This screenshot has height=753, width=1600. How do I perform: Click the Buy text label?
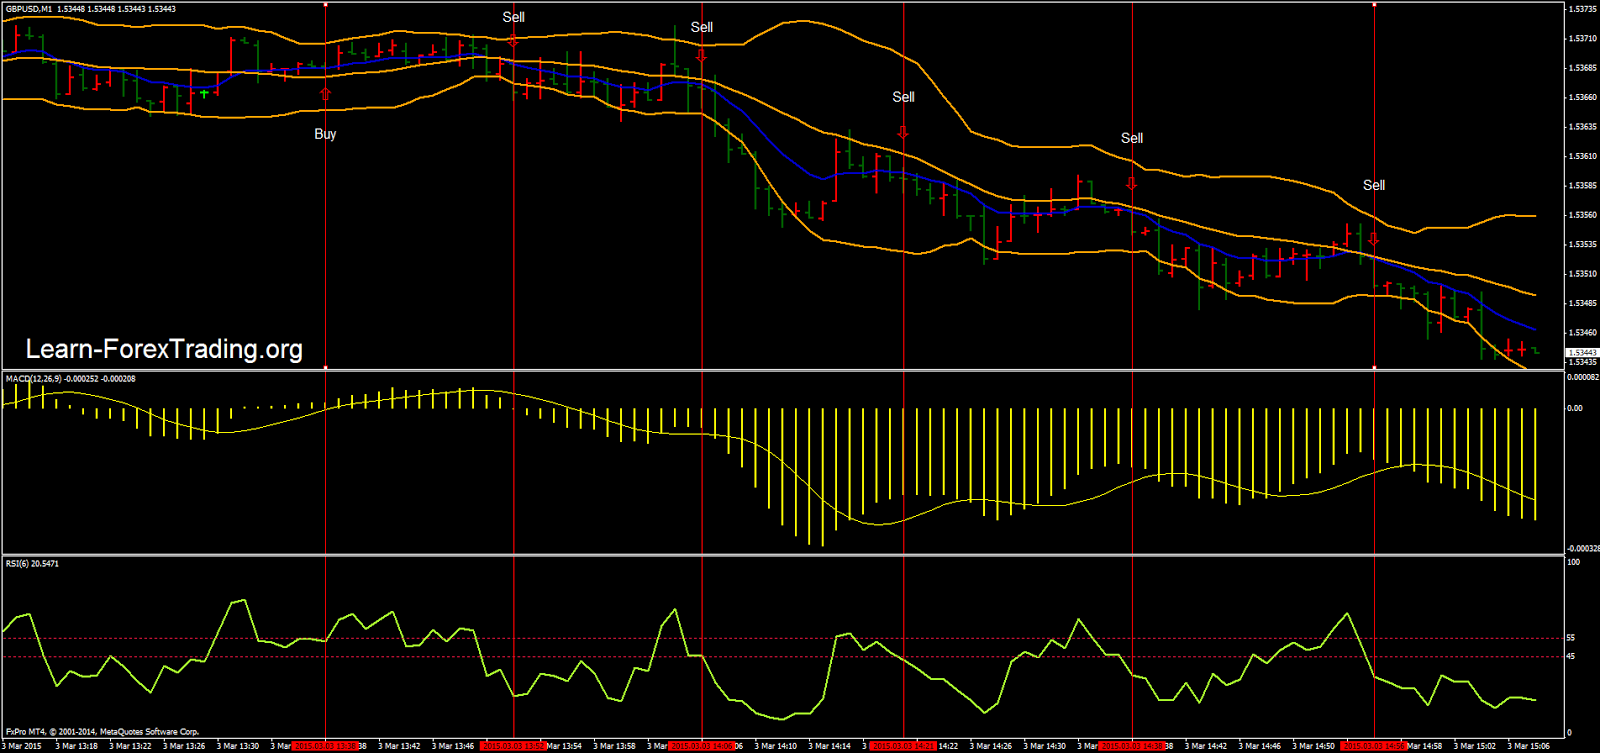(x=325, y=134)
